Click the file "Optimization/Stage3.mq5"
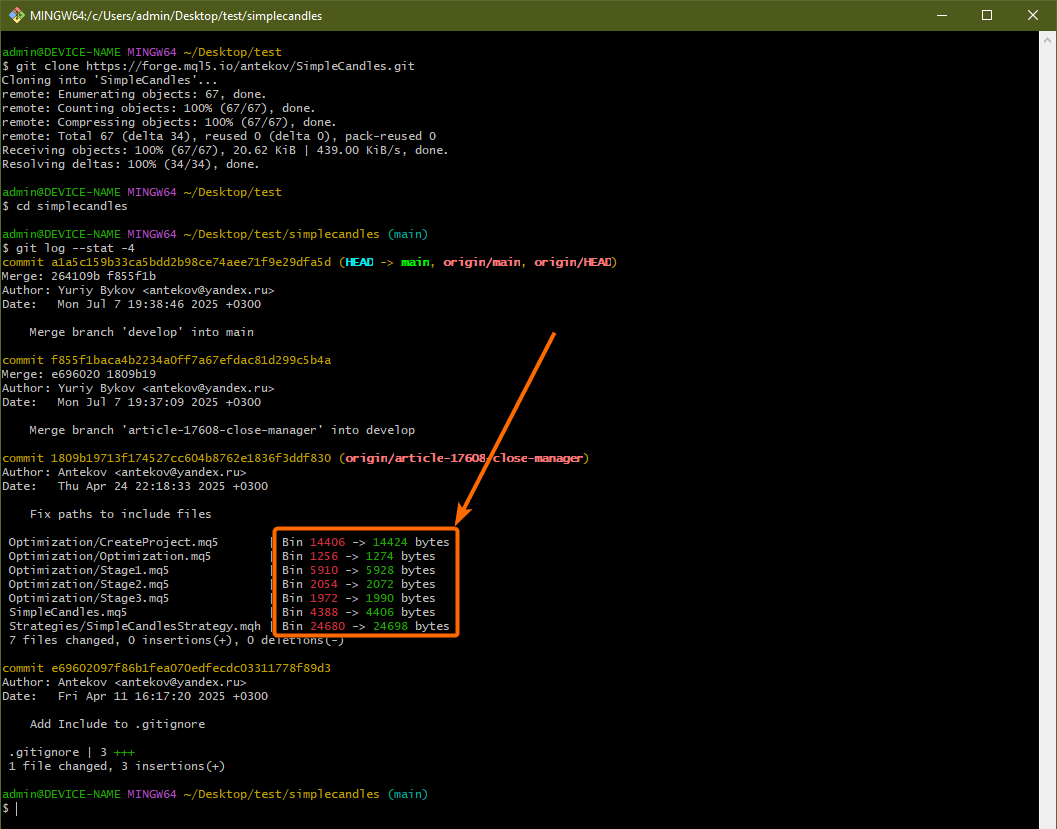The height and width of the screenshot is (829, 1057). [x=89, y=598]
